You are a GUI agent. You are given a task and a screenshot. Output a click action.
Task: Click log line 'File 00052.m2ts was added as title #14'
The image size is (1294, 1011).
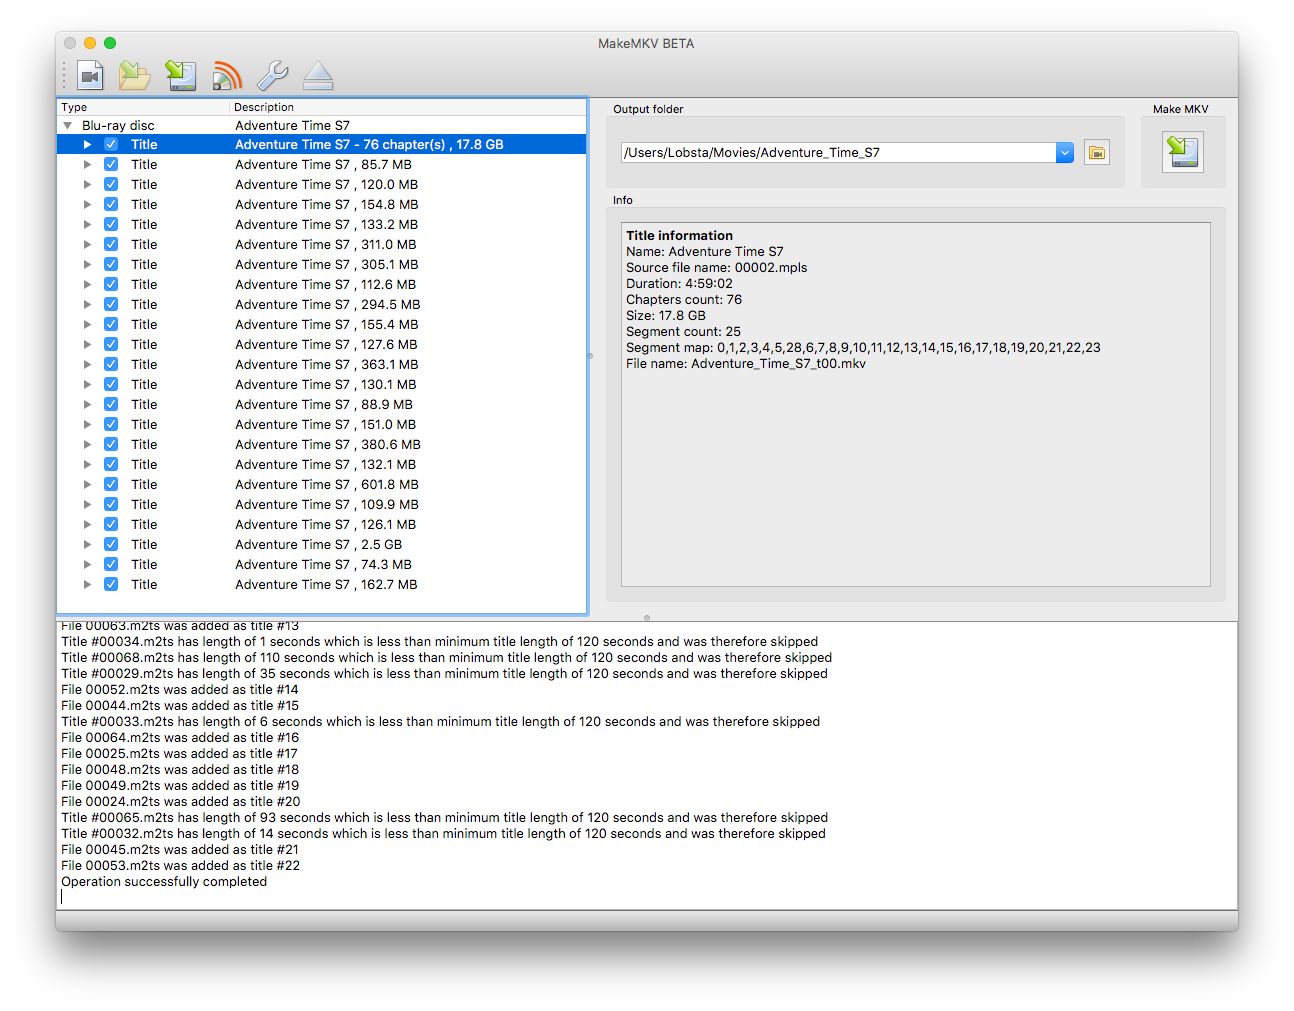coord(180,690)
